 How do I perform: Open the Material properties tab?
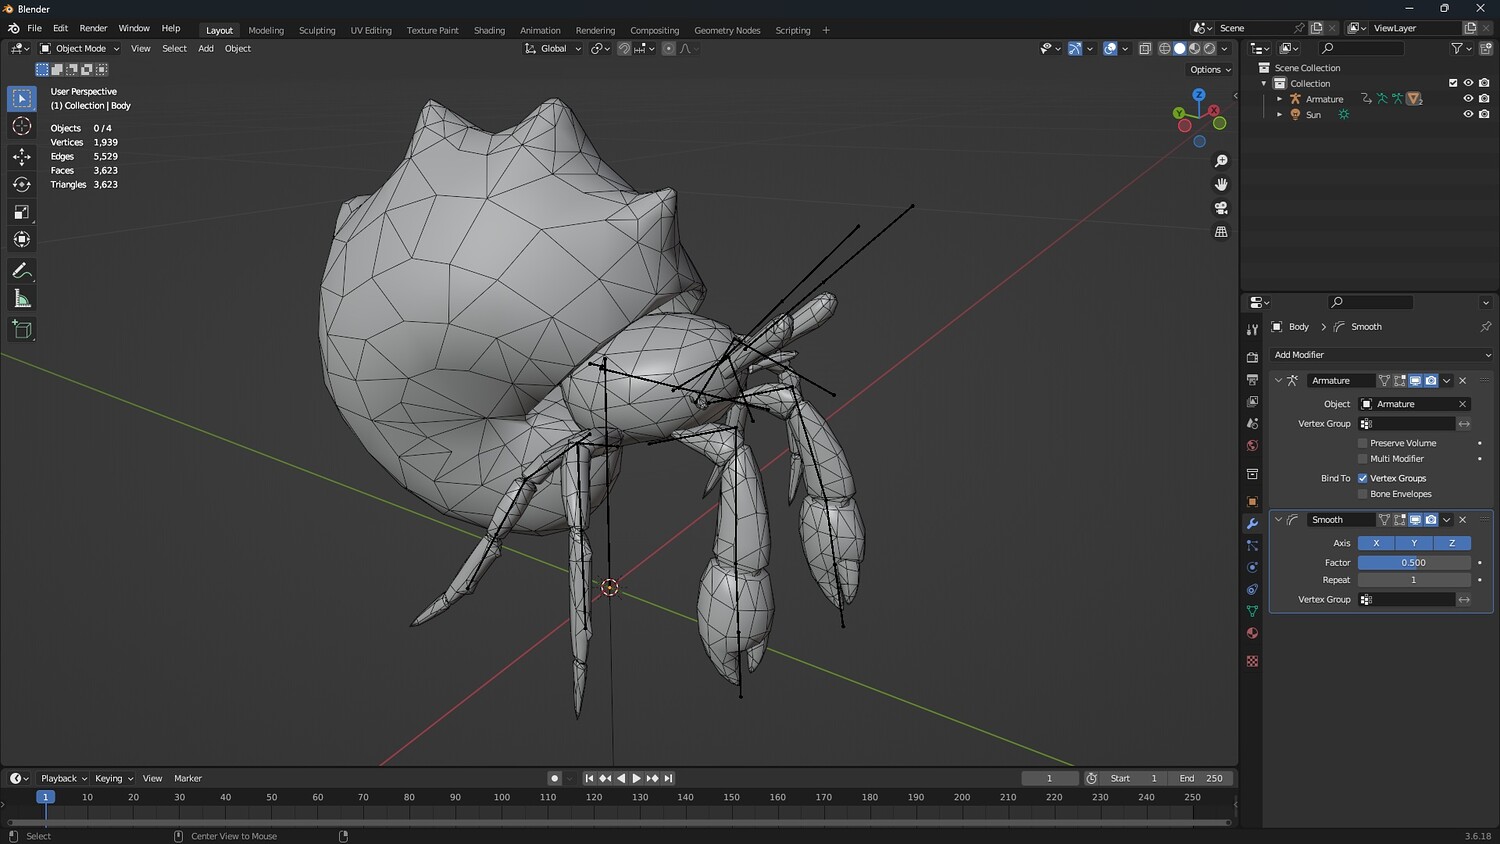(1252, 633)
